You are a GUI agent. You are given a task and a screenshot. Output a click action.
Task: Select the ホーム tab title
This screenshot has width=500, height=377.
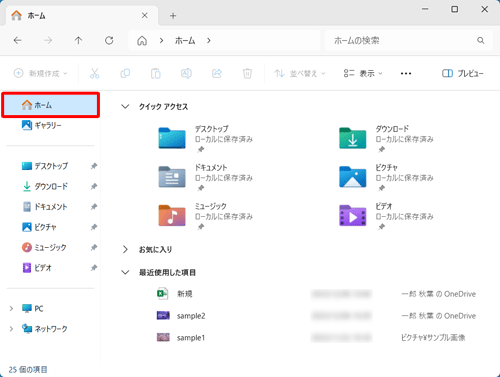pyautogui.click(x=36, y=16)
